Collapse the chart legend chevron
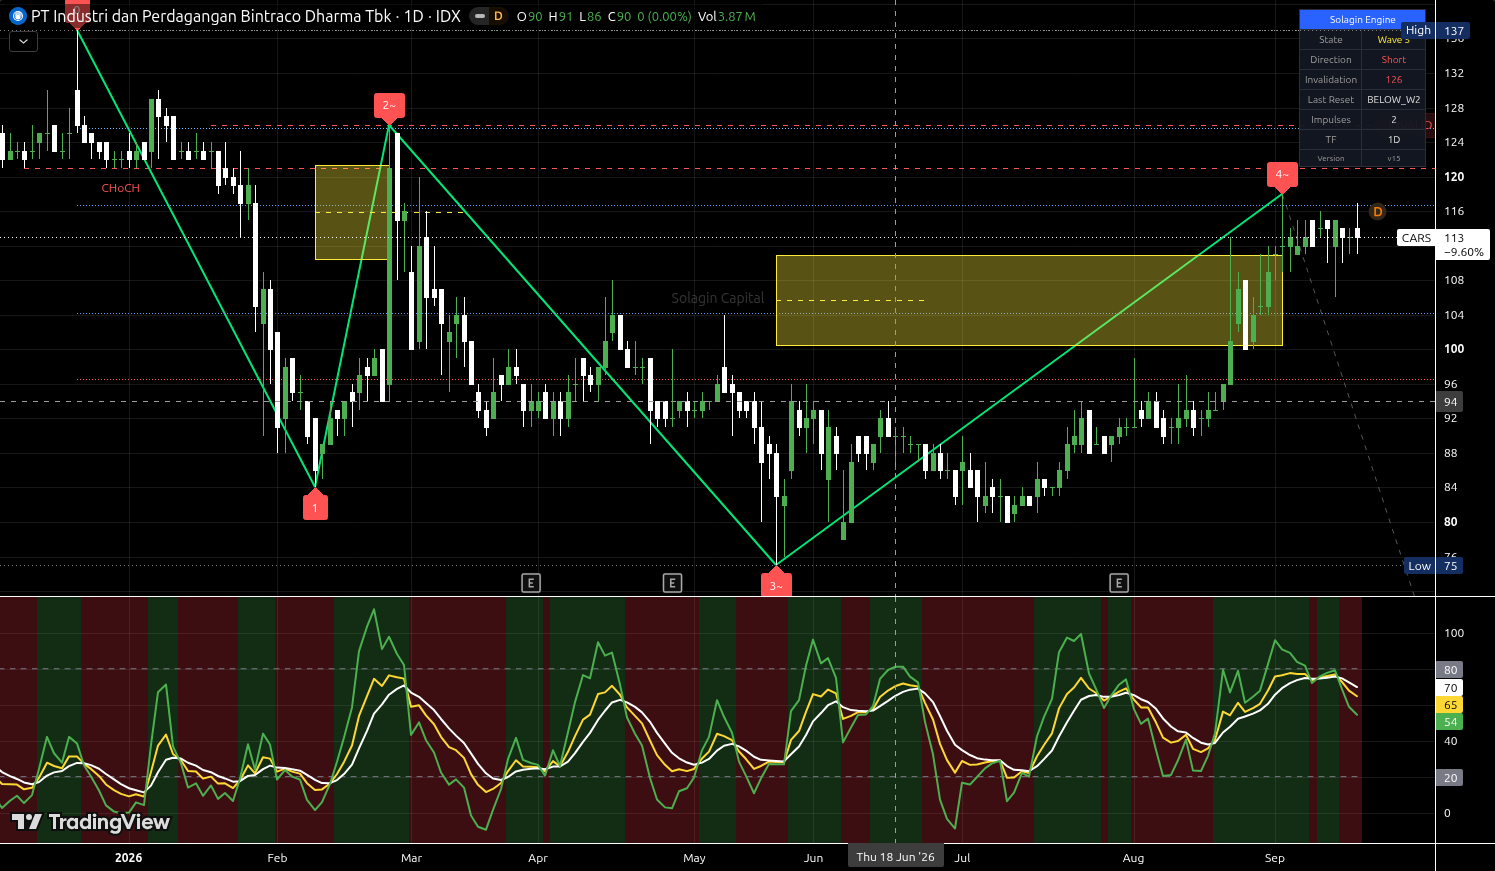 (23, 42)
